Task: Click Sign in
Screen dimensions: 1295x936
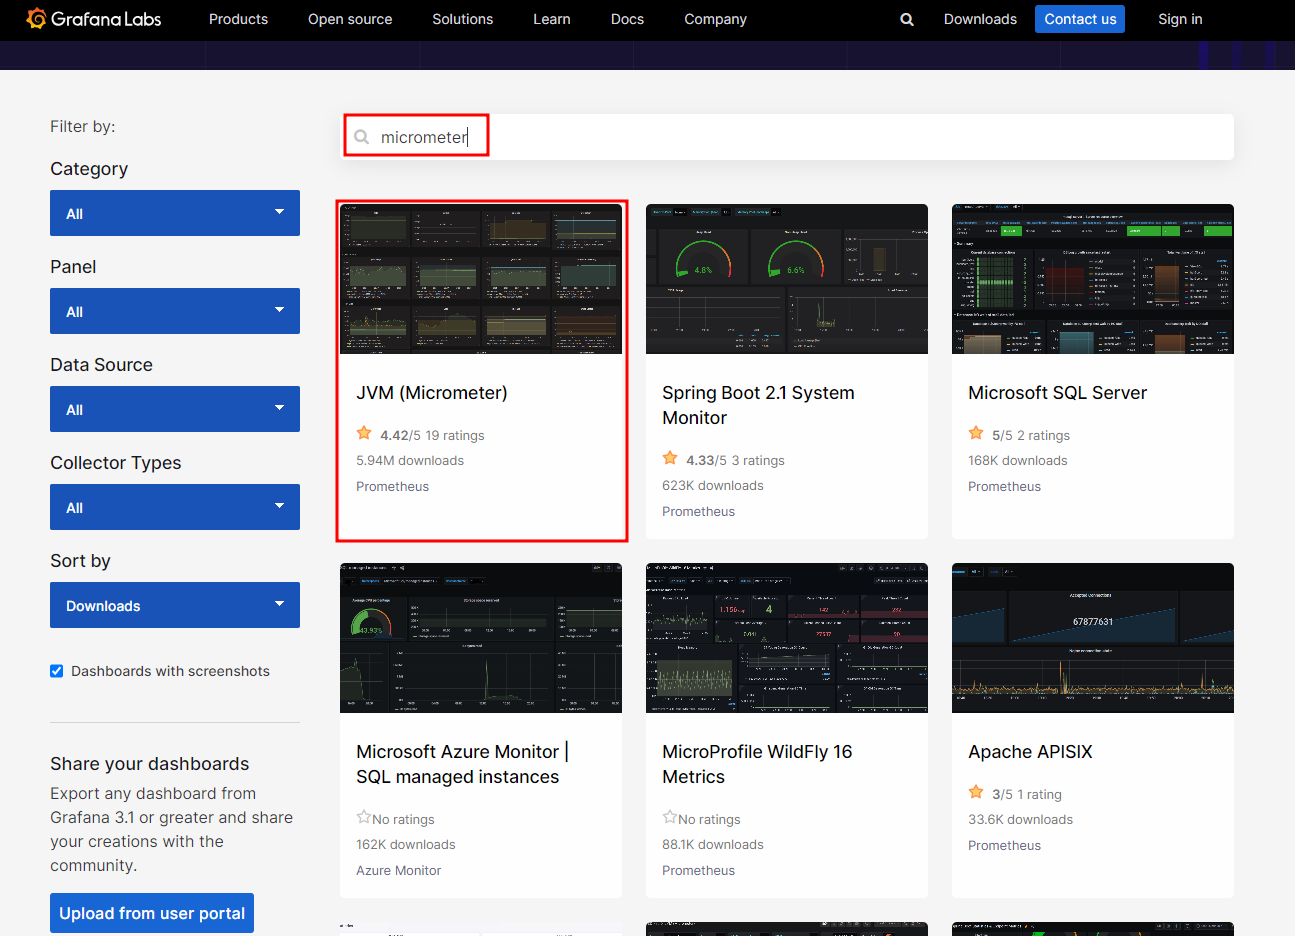Action: click(x=1180, y=19)
